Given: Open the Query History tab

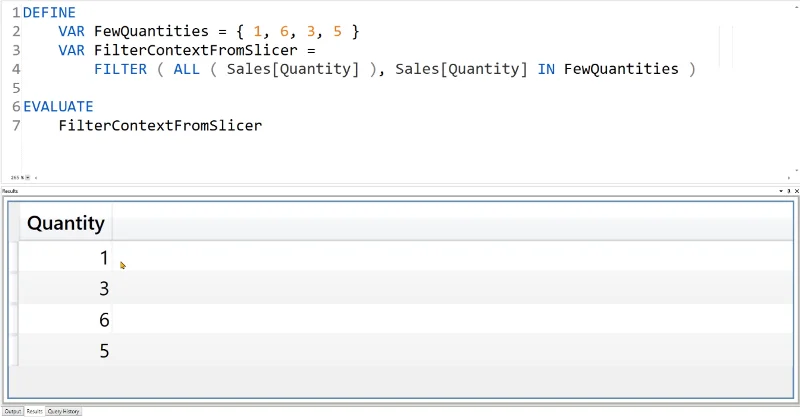Looking at the screenshot, I should coord(63,411).
